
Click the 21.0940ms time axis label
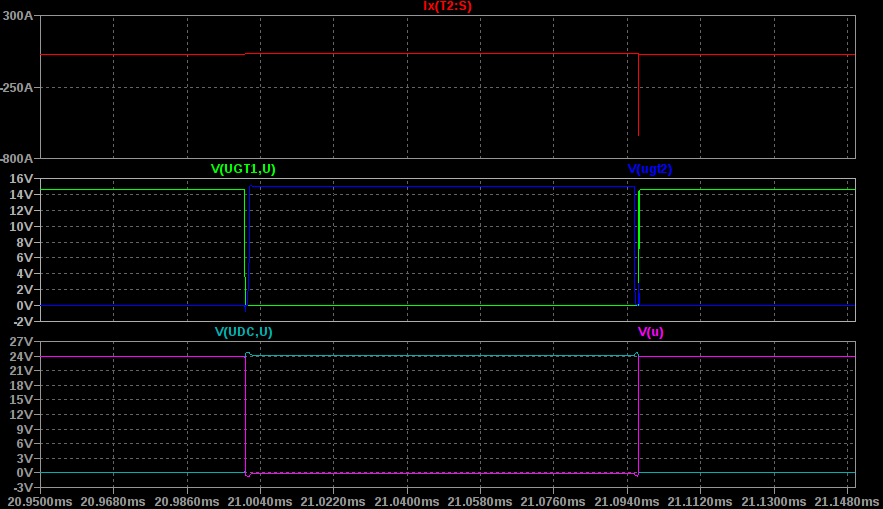(627, 502)
